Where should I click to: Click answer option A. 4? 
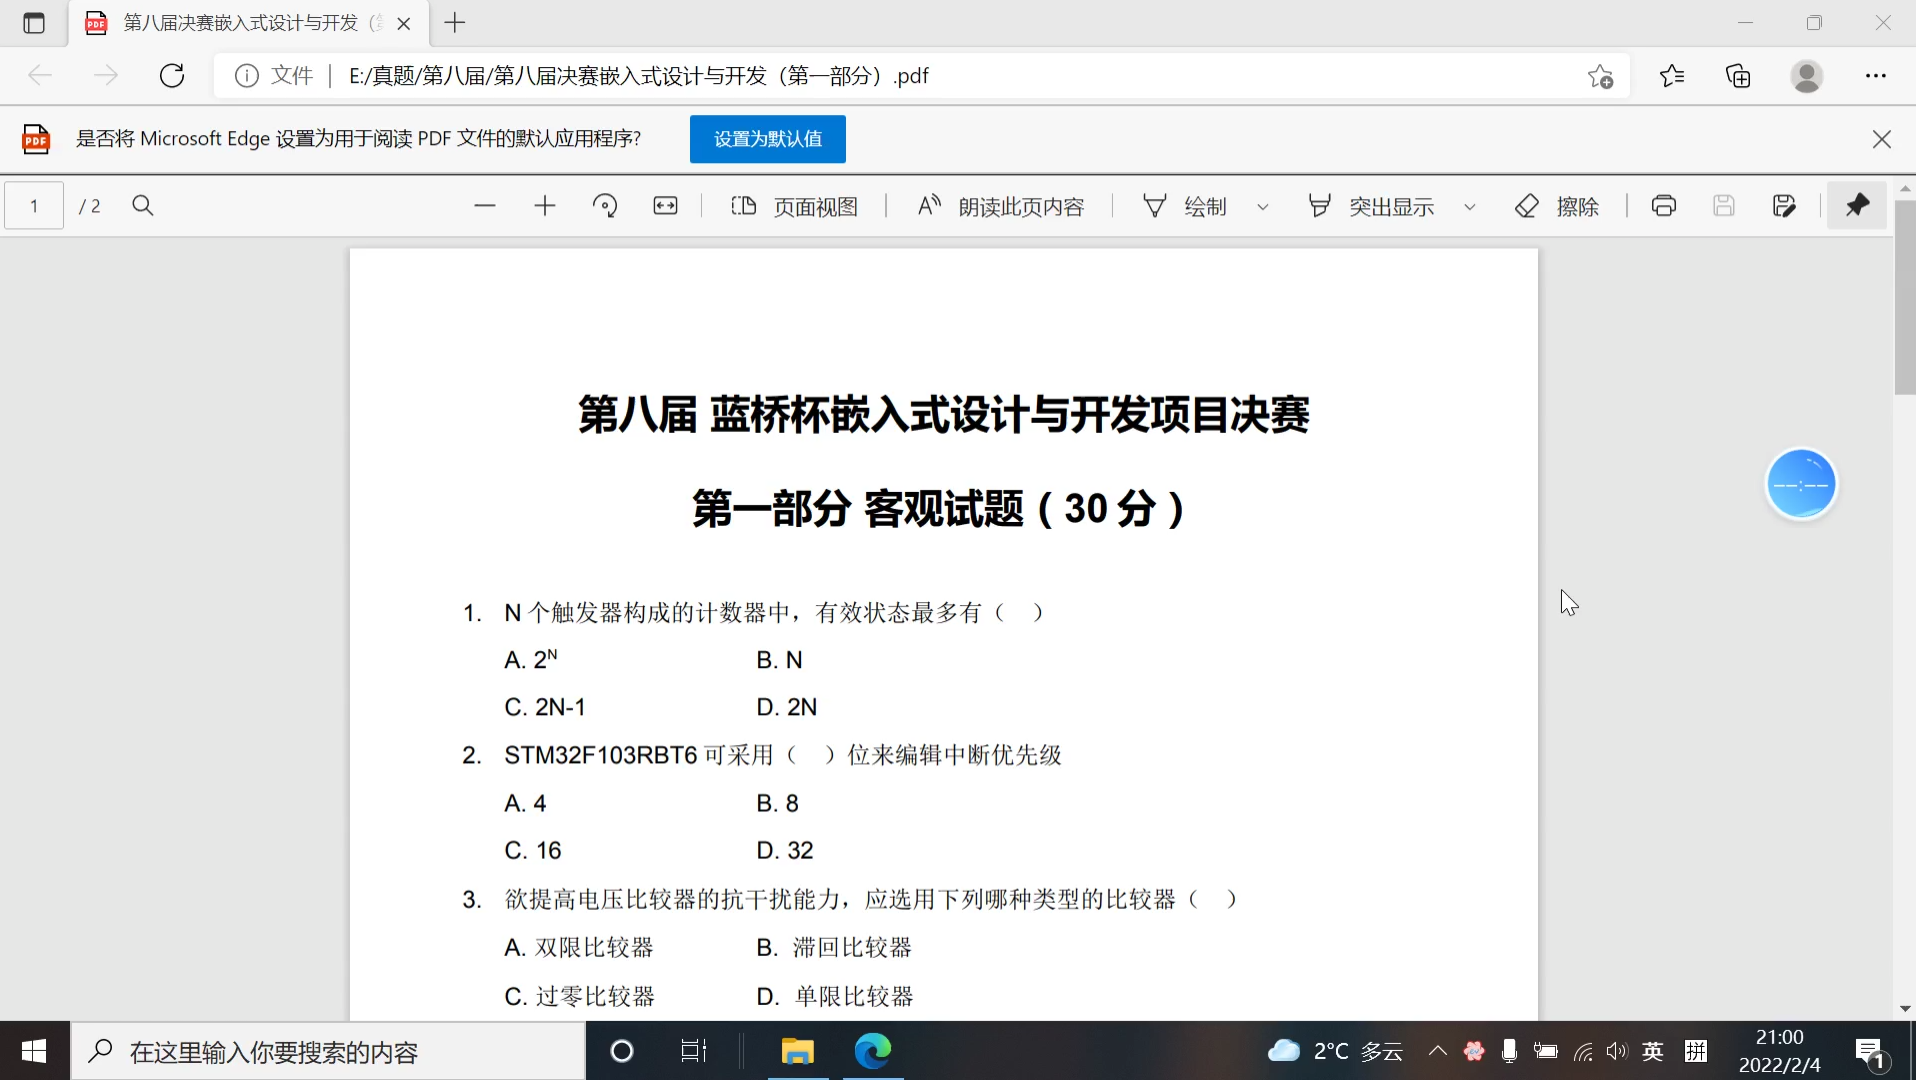525,803
